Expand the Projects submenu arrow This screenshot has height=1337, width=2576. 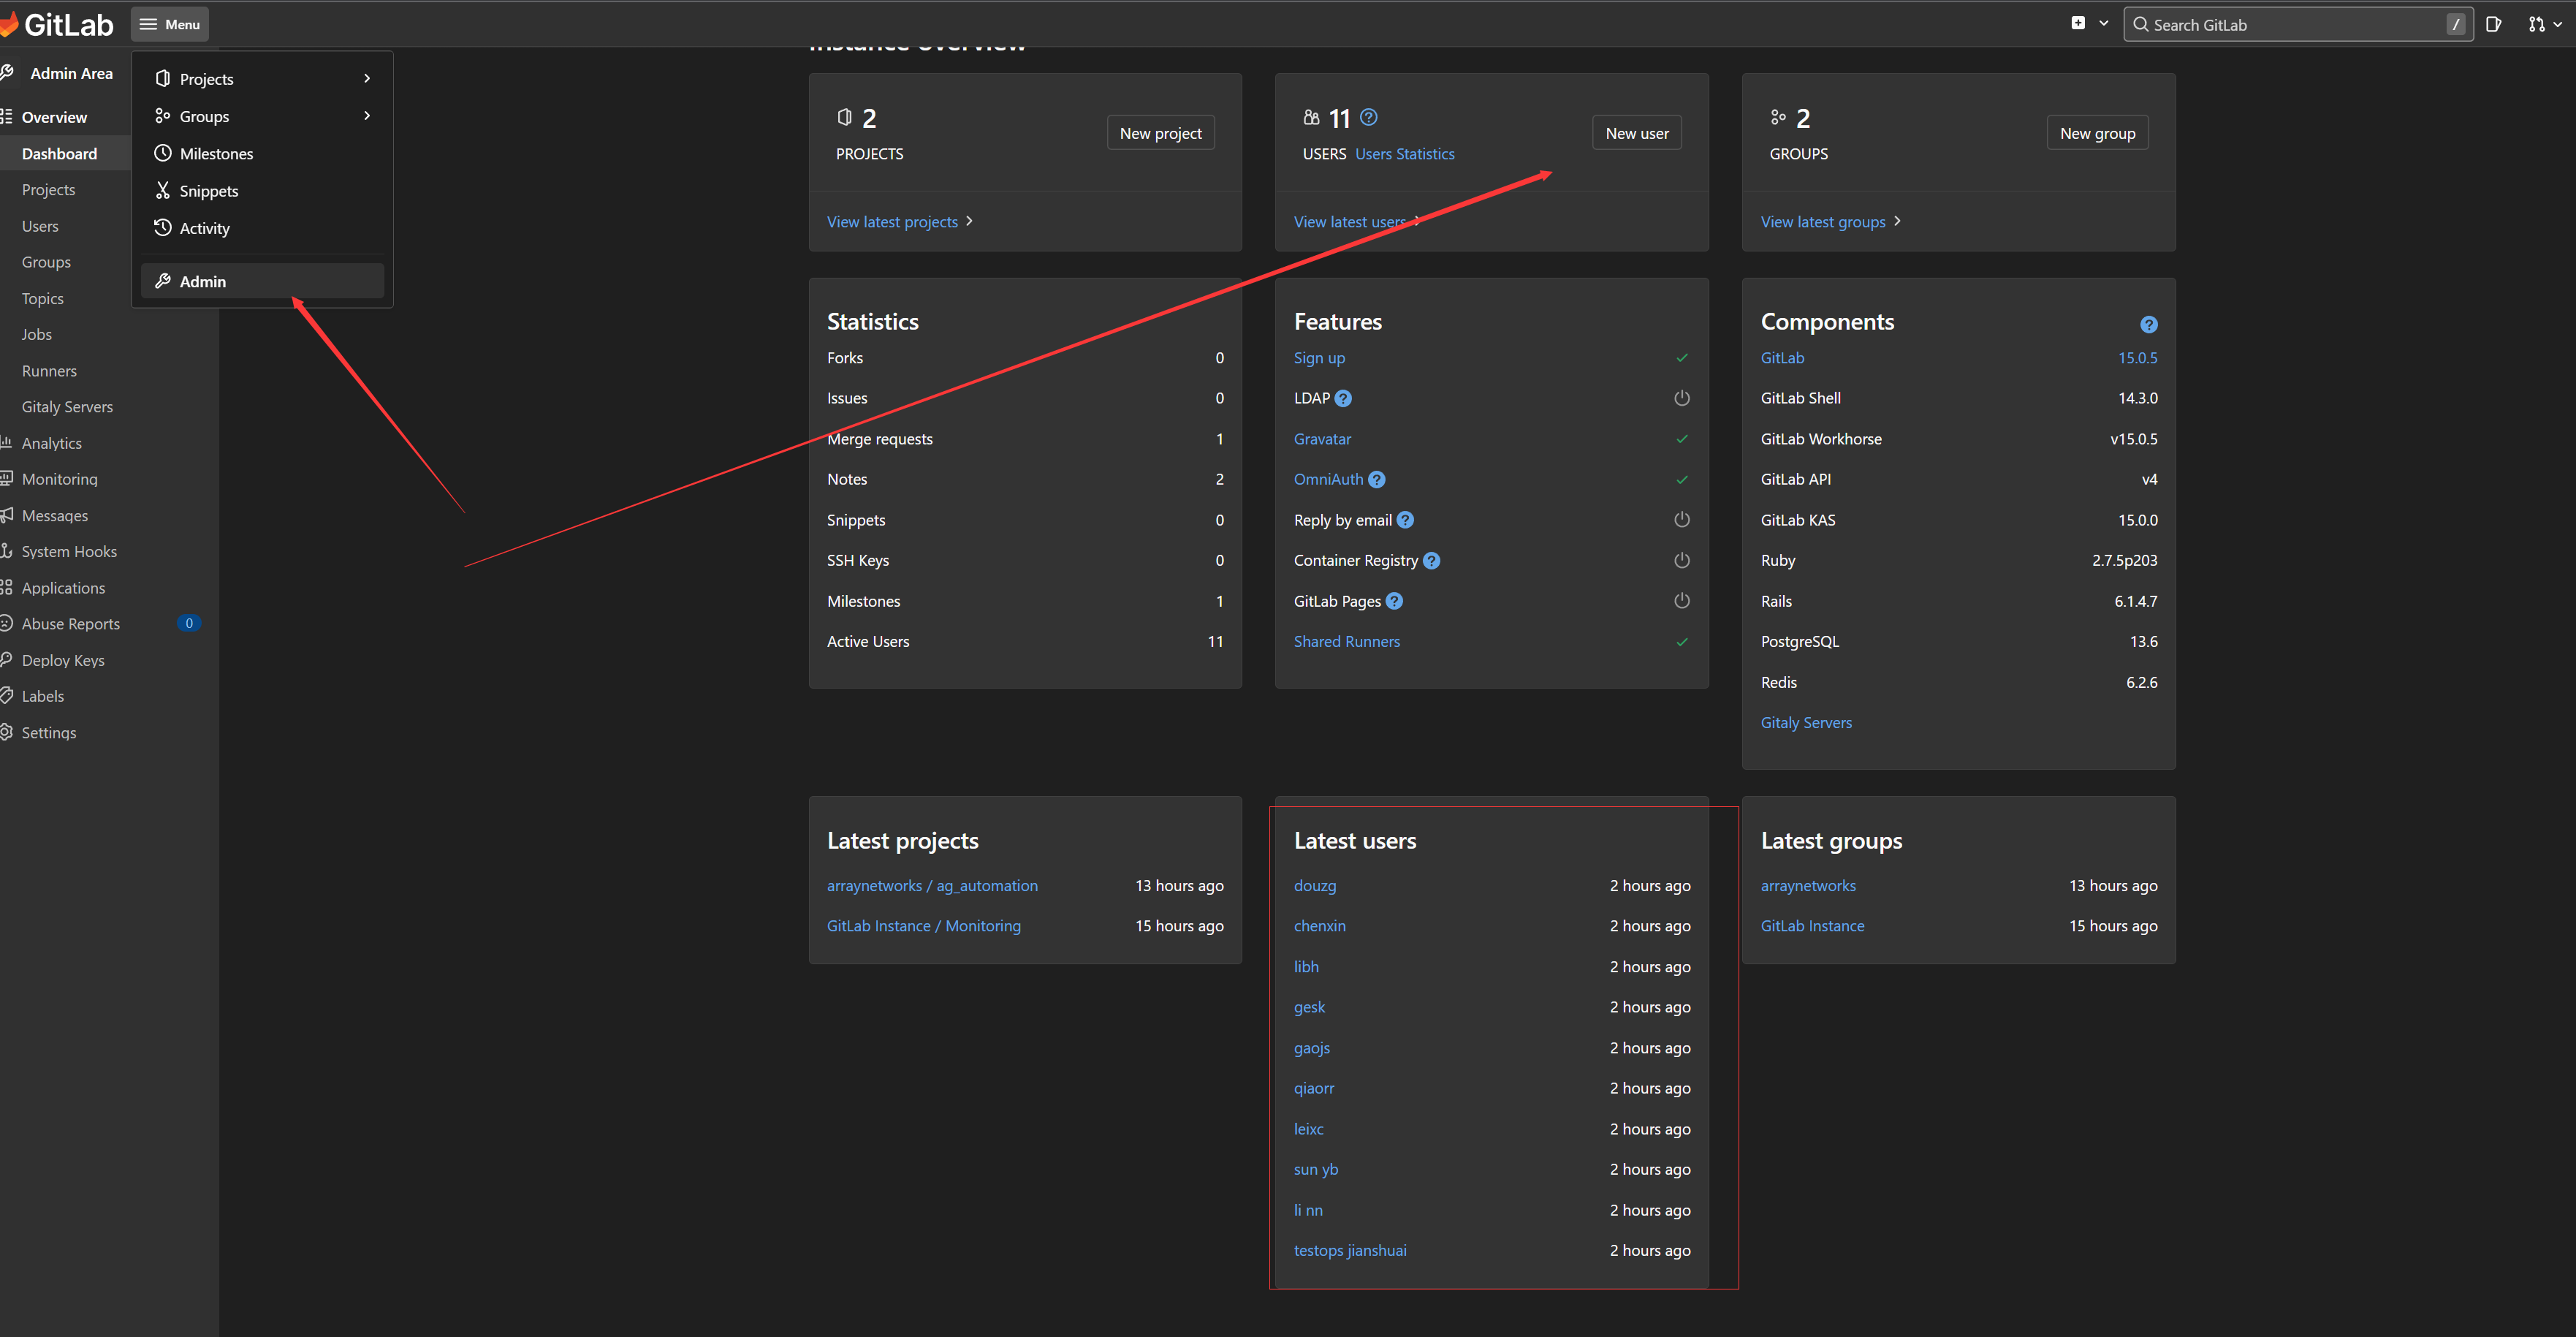367,78
